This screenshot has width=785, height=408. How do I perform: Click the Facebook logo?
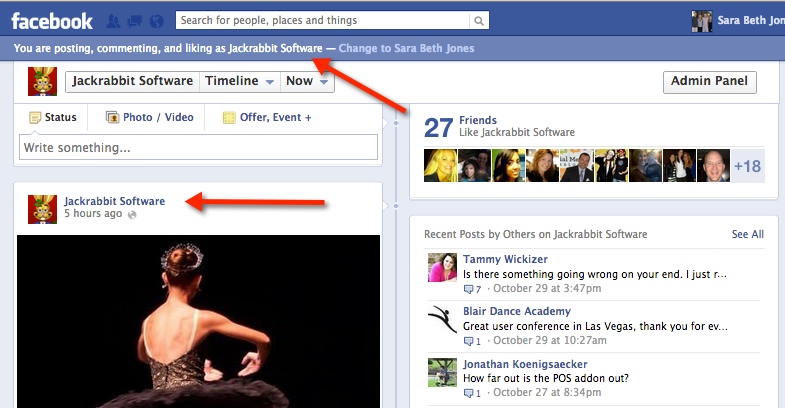[x=52, y=21]
